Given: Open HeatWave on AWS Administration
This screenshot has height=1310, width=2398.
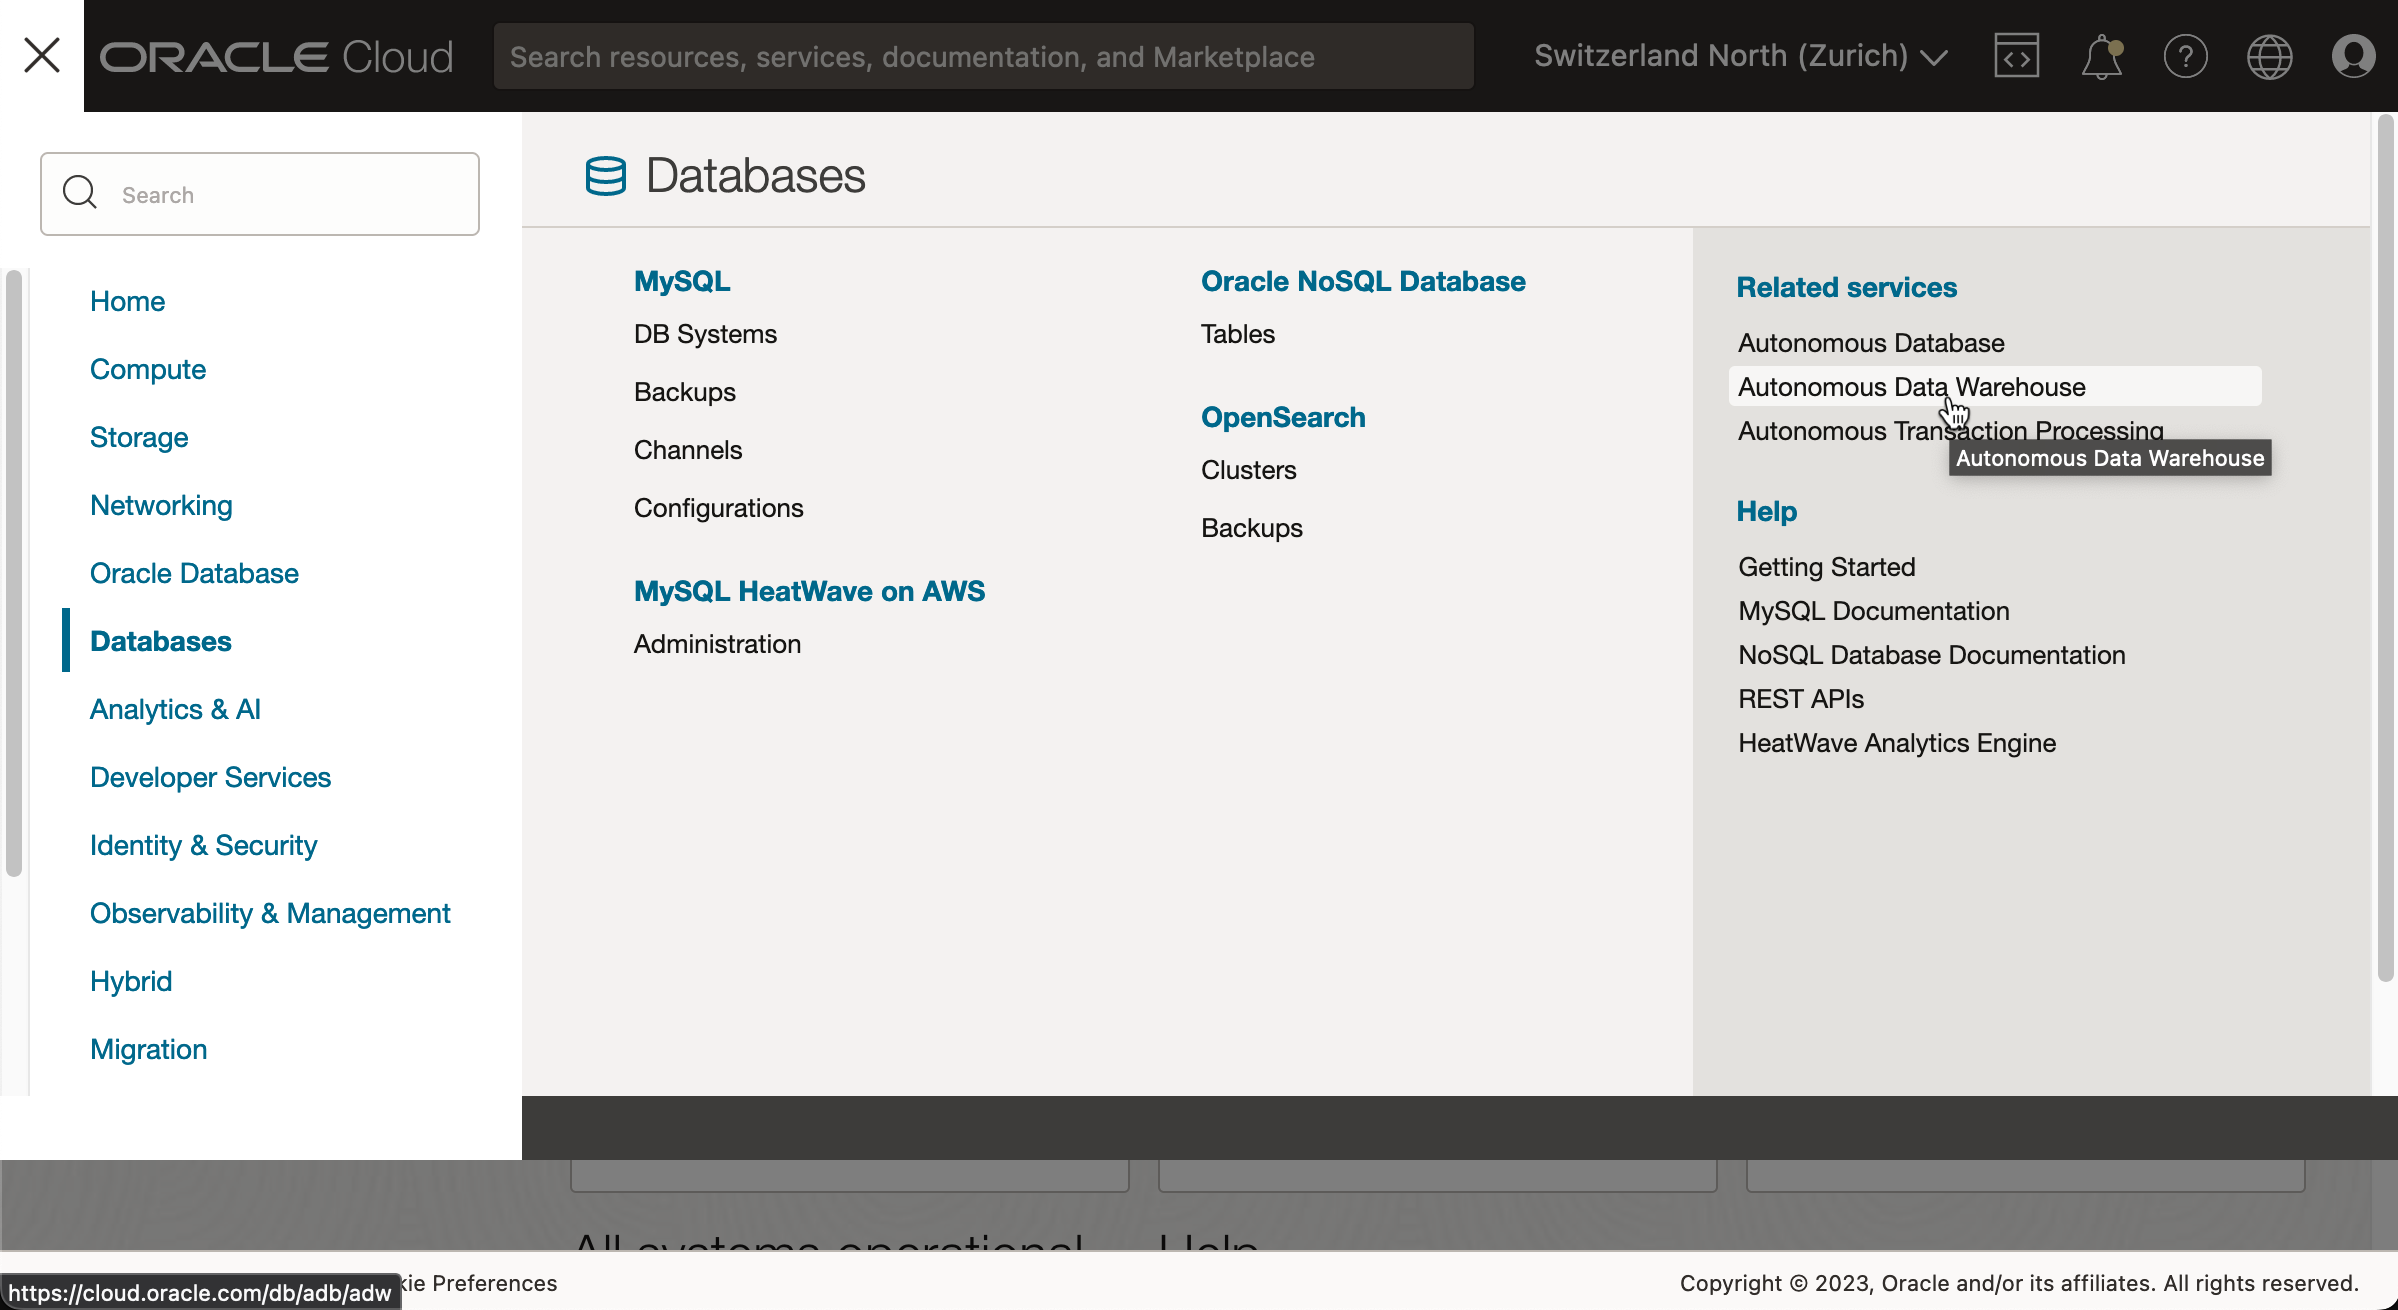Looking at the screenshot, I should (x=717, y=644).
